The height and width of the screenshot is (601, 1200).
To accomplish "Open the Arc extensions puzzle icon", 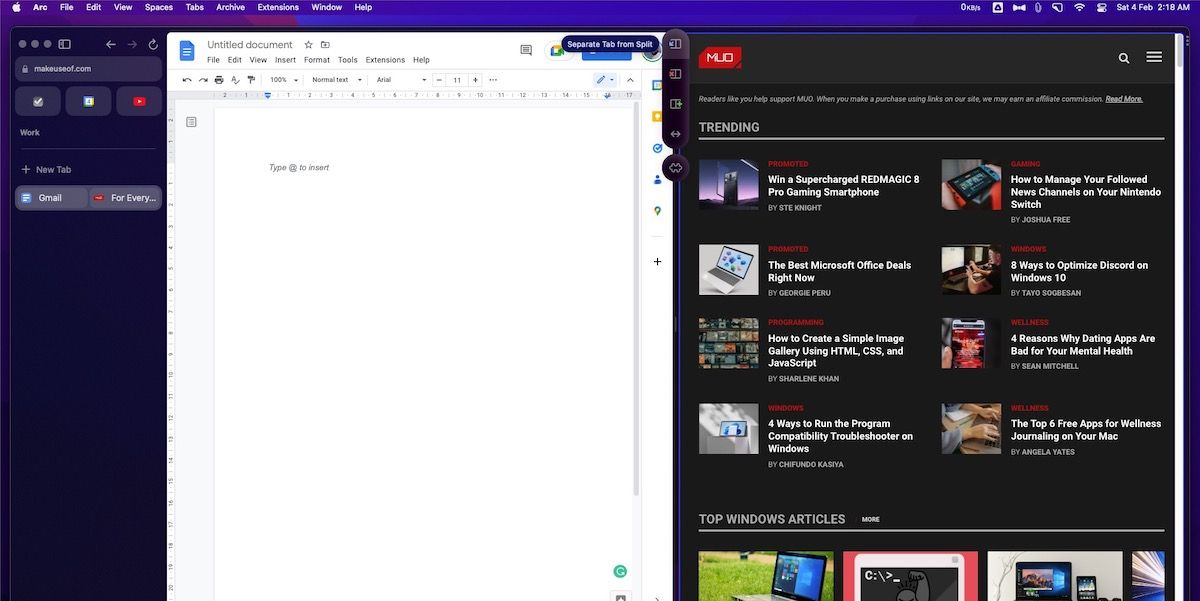I will coord(675,168).
